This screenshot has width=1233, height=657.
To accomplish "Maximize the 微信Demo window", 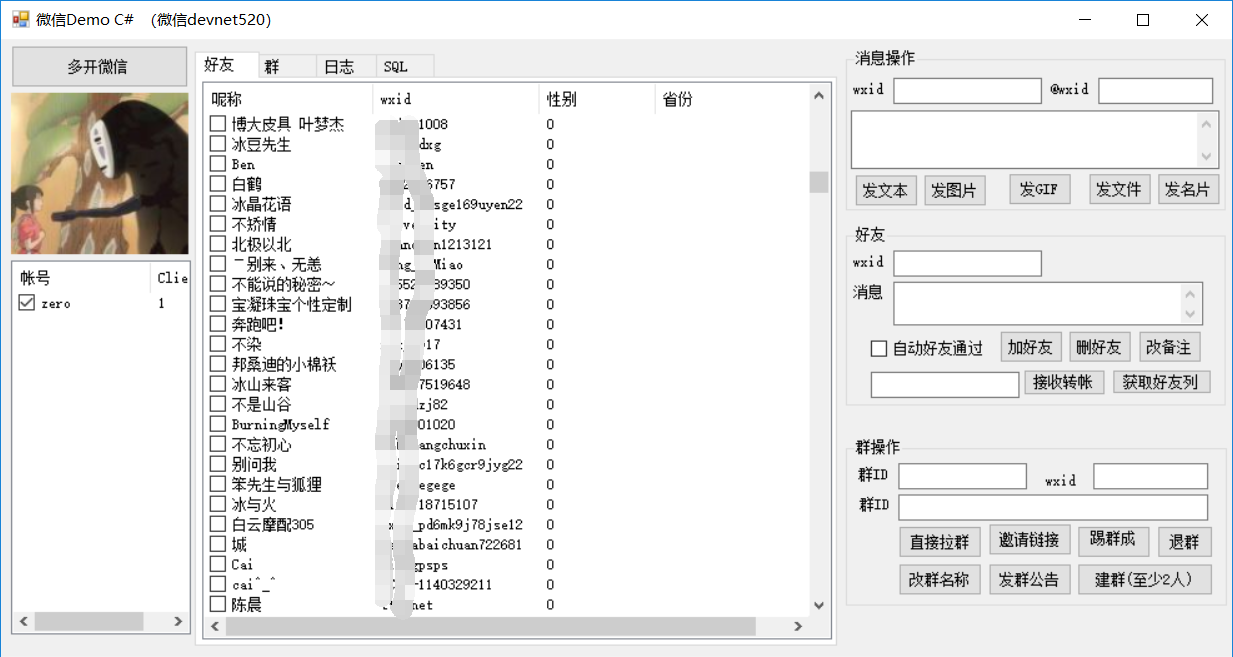I will [1143, 20].
